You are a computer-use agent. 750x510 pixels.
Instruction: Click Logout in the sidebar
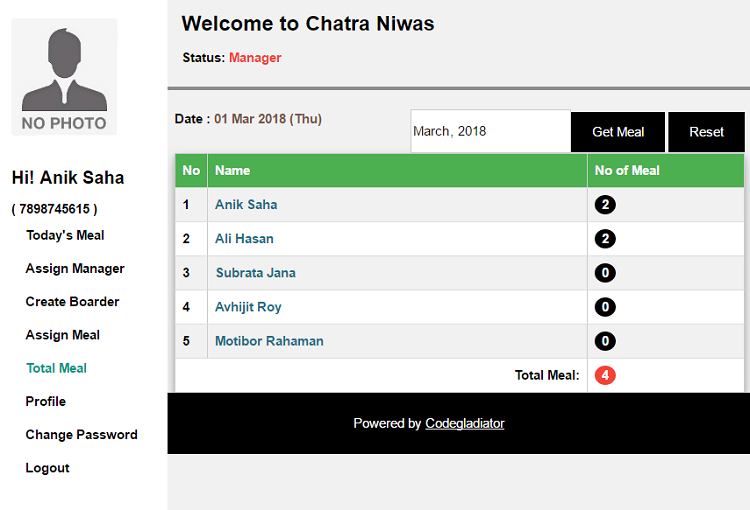[48, 468]
